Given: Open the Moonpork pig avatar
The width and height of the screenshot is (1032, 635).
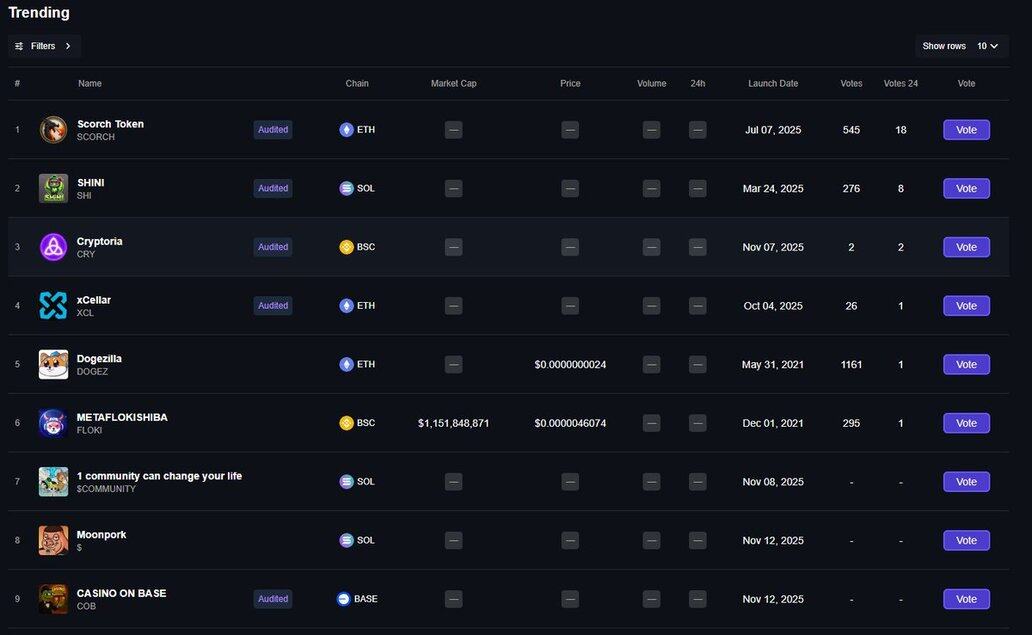Looking at the screenshot, I should [53, 540].
